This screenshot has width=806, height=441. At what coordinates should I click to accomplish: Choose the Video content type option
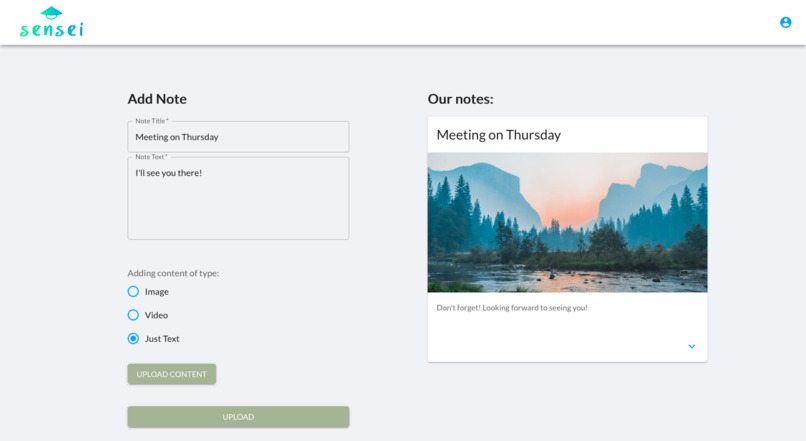tap(133, 315)
